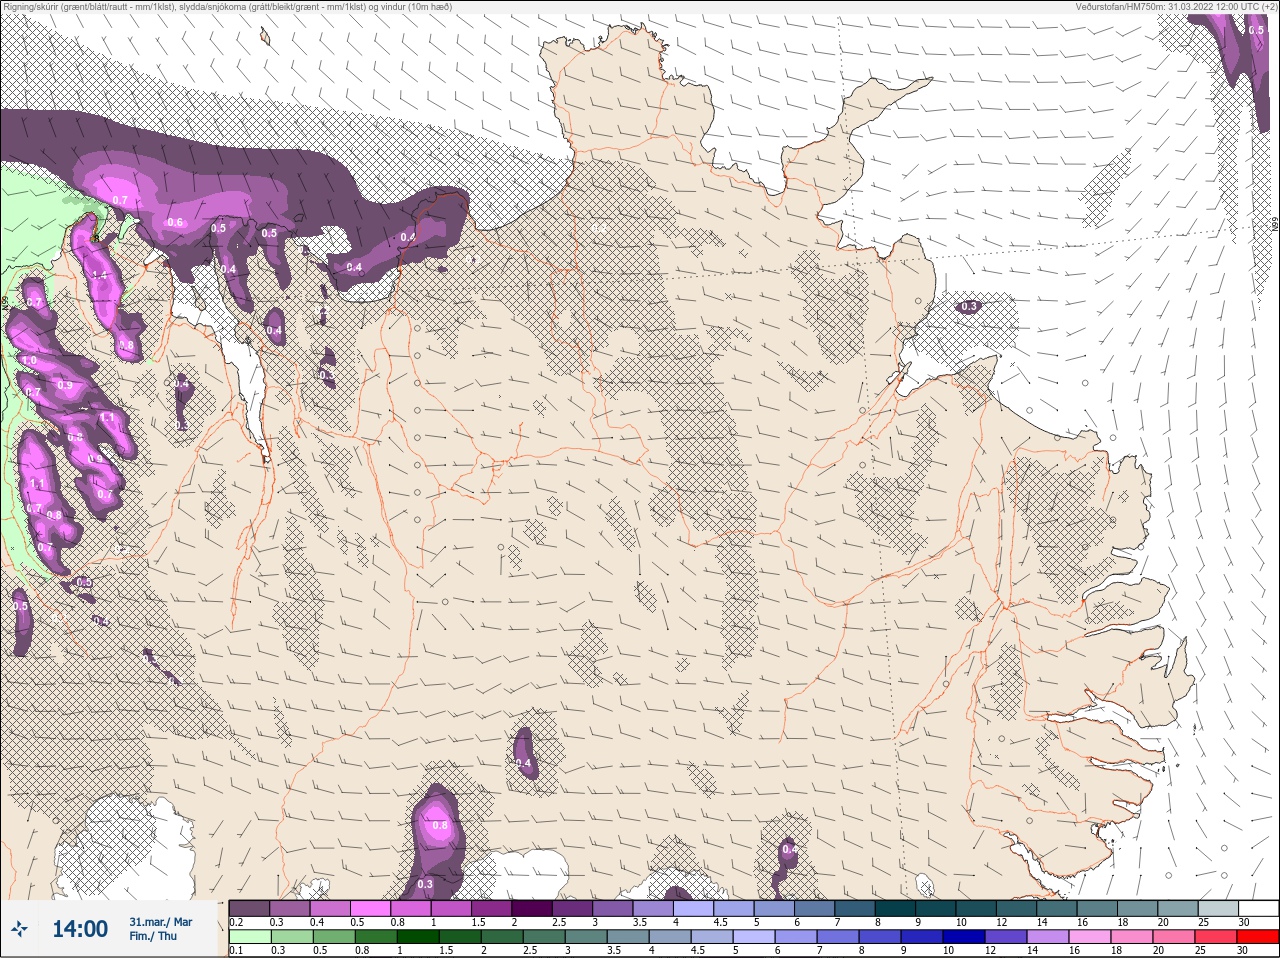Select the bottom-row 16 light pink swatch
The height and width of the screenshot is (958, 1280).
pyautogui.click(x=1092, y=937)
